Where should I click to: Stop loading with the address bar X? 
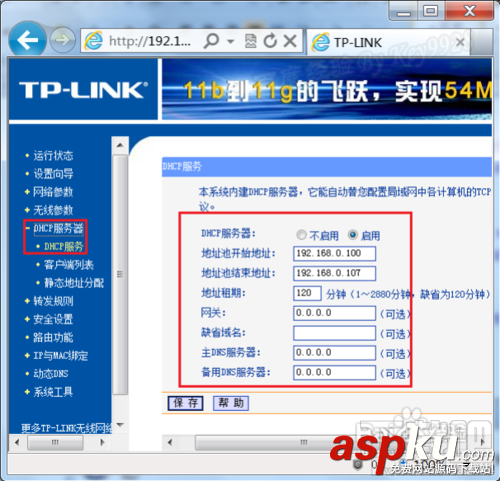tap(290, 41)
